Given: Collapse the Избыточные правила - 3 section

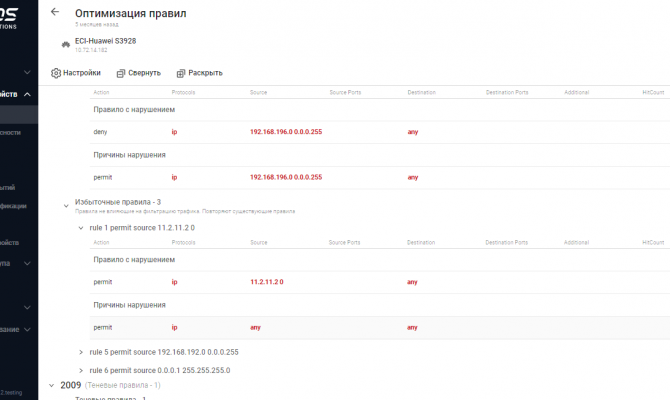Looking at the screenshot, I should coord(66,206).
